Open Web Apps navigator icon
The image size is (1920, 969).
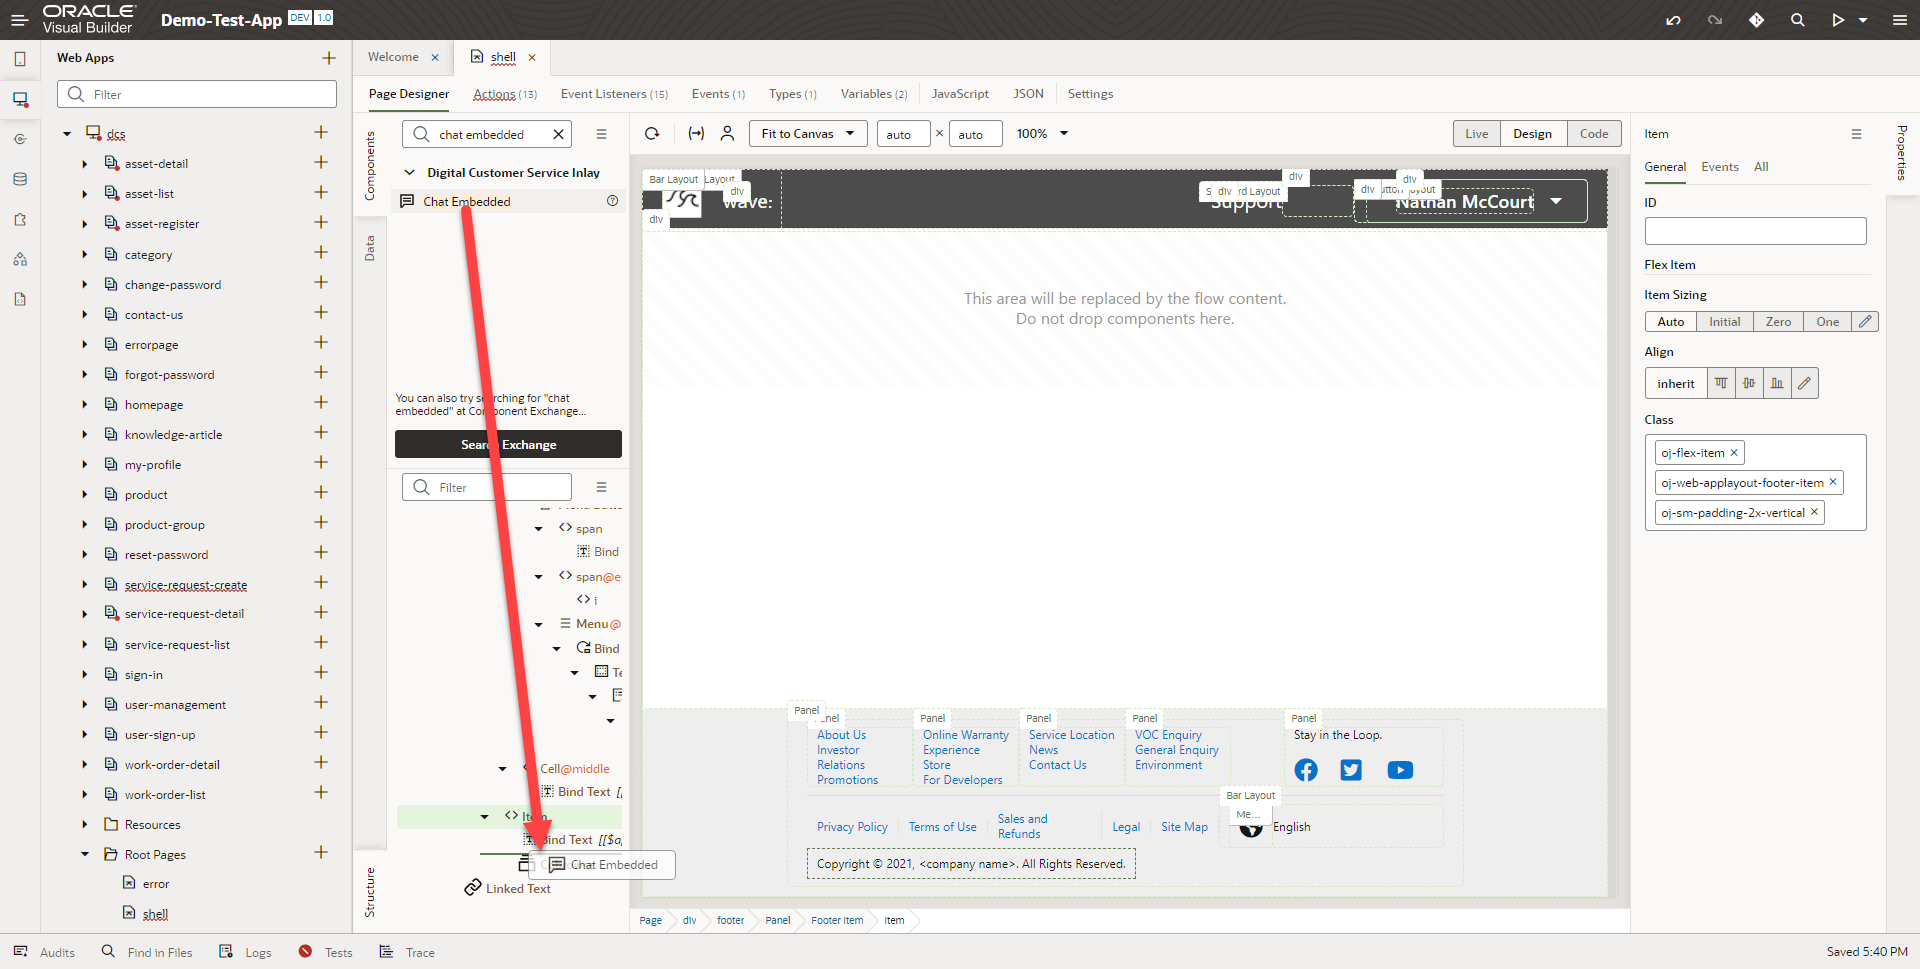coord(20,99)
